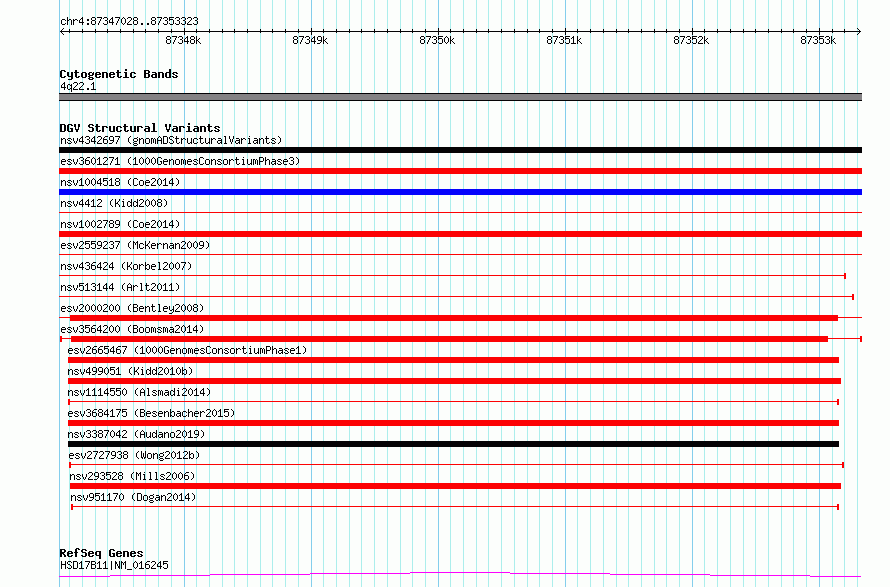Image resolution: width=890 pixels, height=587 pixels.
Task: Click the thin red line under esv2559237 (McKernan2009)
Action: pos(460,255)
